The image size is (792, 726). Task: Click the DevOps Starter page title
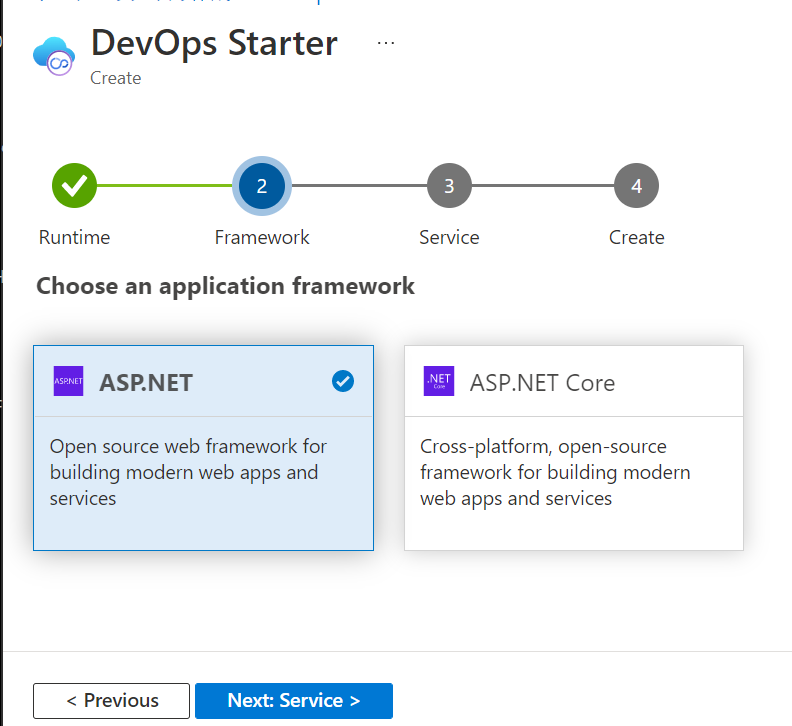(214, 43)
